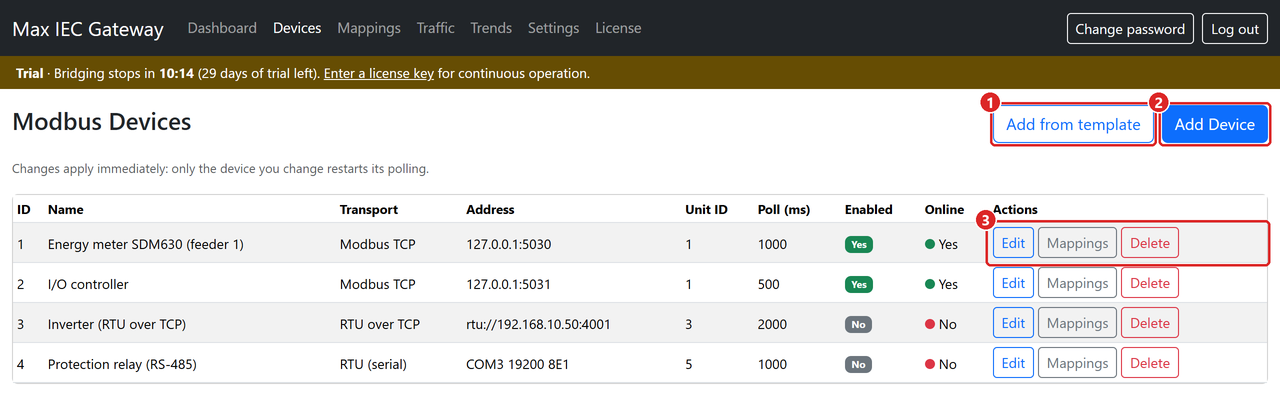Click the 'Protection relay (RS-485)' name cell
The image size is (1280, 400).
(x=122, y=364)
